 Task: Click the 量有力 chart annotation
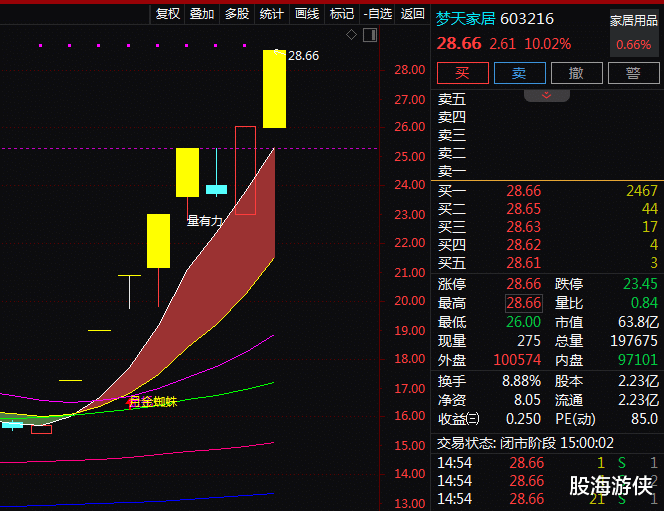coord(205,221)
